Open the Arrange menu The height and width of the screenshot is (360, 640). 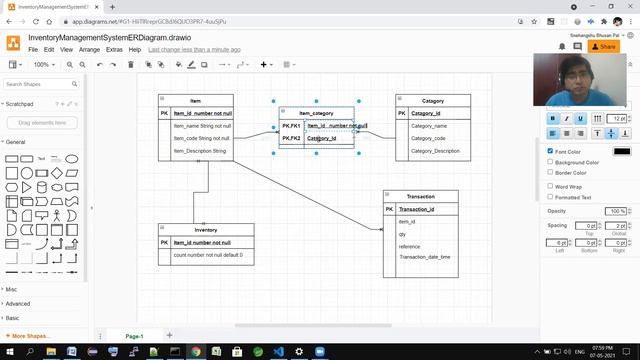(x=89, y=49)
